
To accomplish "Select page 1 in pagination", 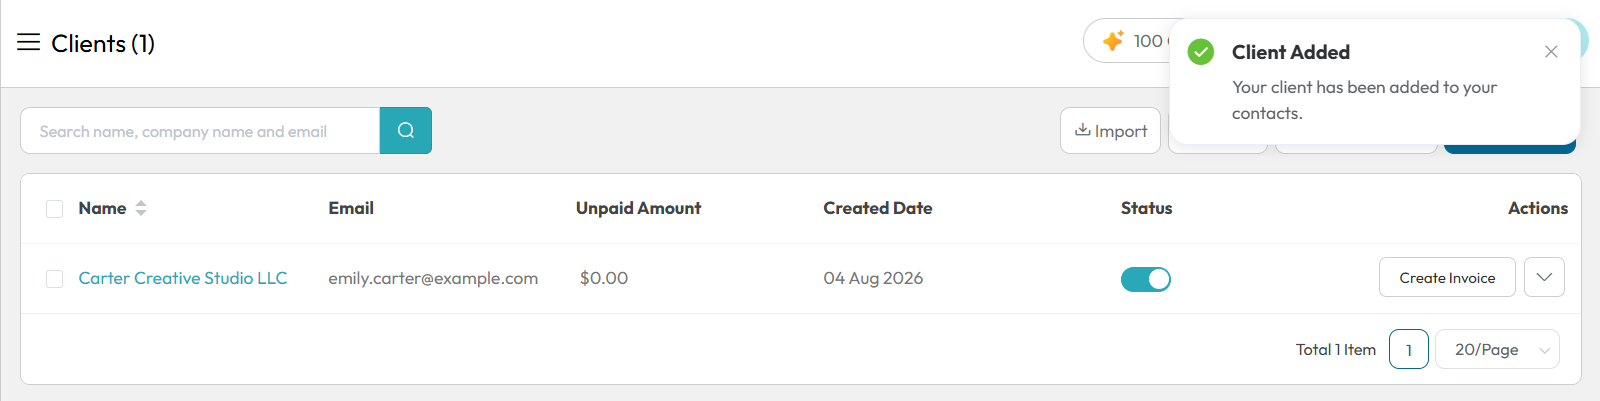I will [x=1409, y=349].
